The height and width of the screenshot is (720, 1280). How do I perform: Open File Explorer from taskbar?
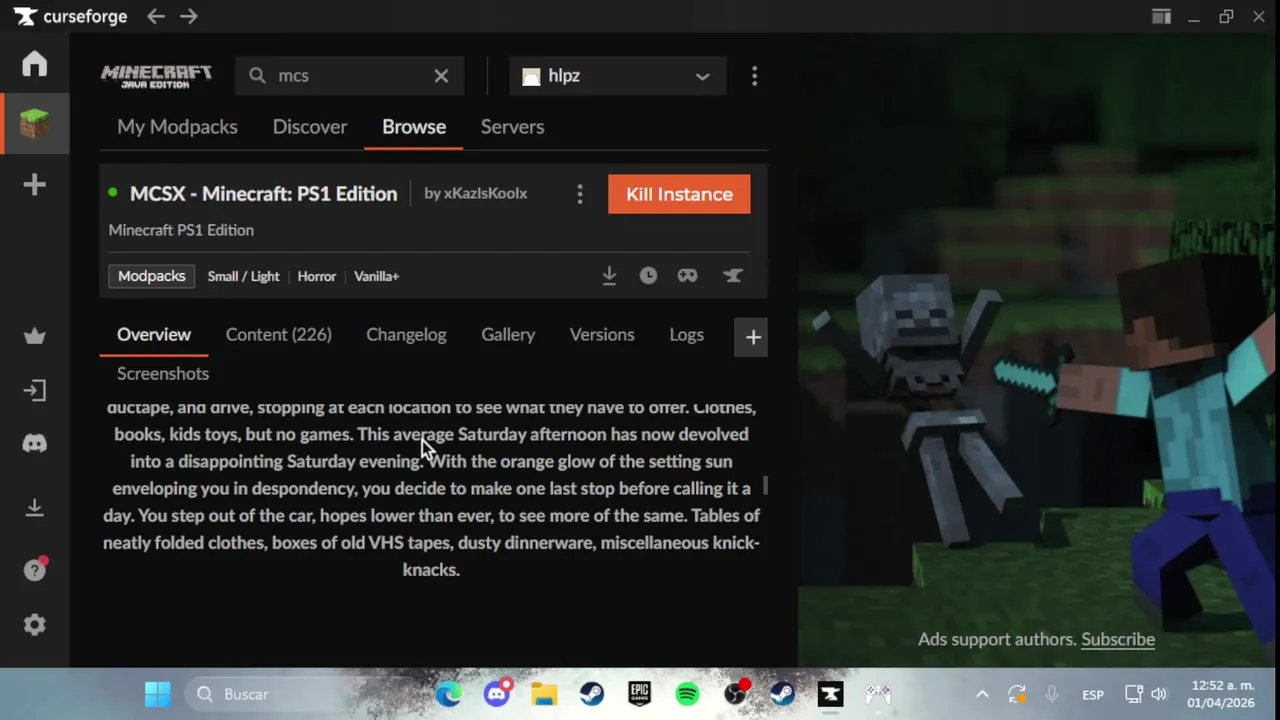pyautogui.click(x=544, y=694)
